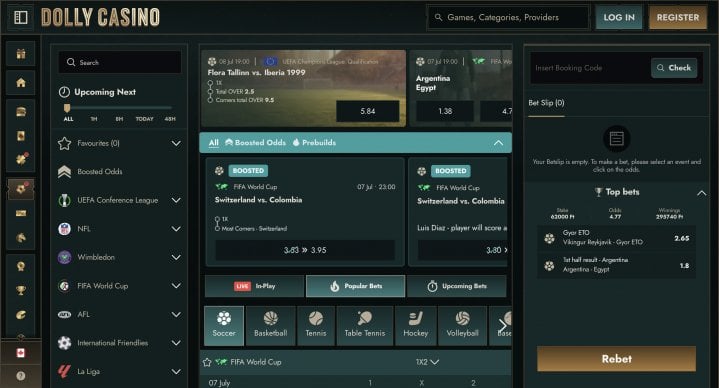
Task: Click the Upcoming Next time slider handle
Action: pos(67,108)
